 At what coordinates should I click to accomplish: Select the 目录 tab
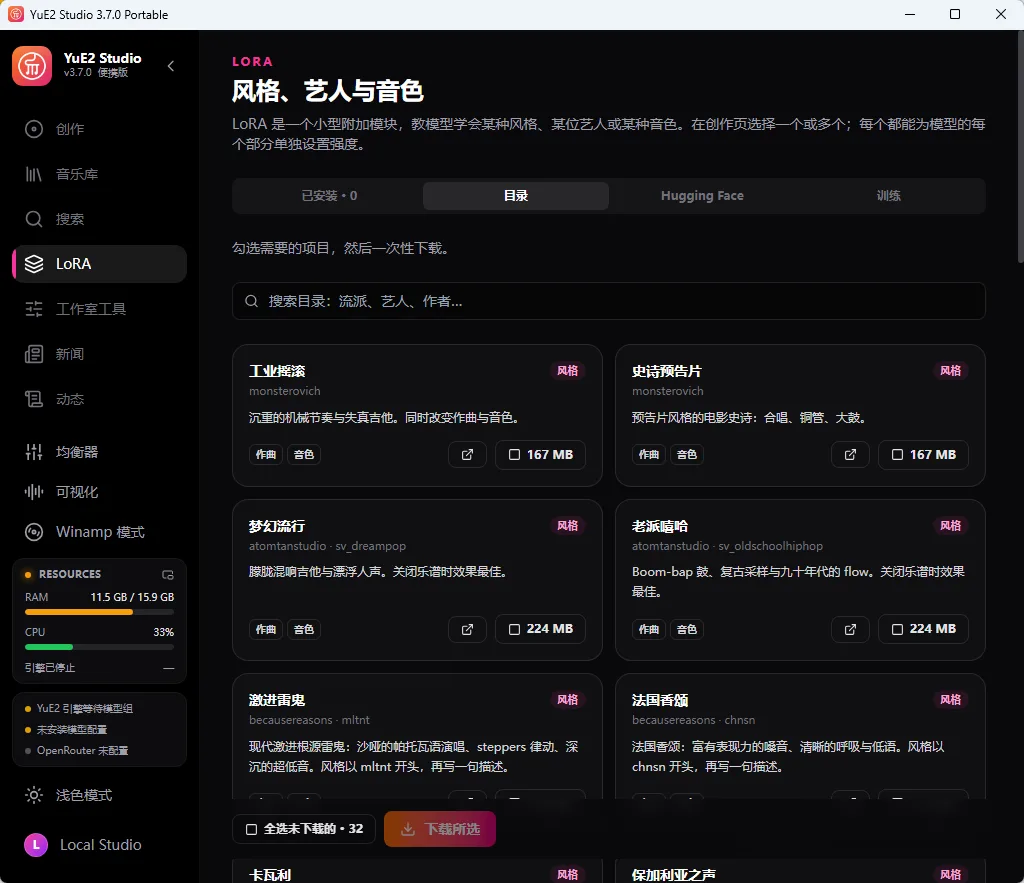(x=516, y=196)
